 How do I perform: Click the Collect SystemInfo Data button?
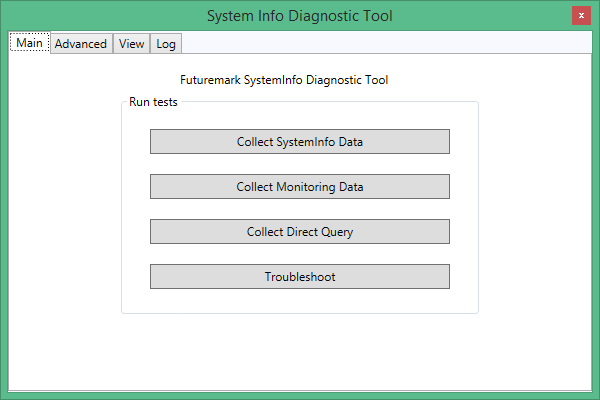(x=300, y=141)
